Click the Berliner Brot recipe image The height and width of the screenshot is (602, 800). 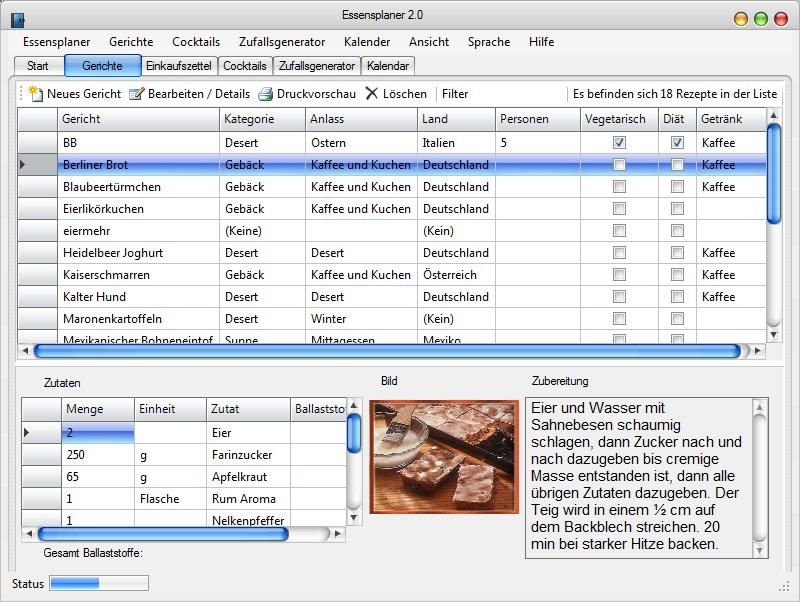444,457
